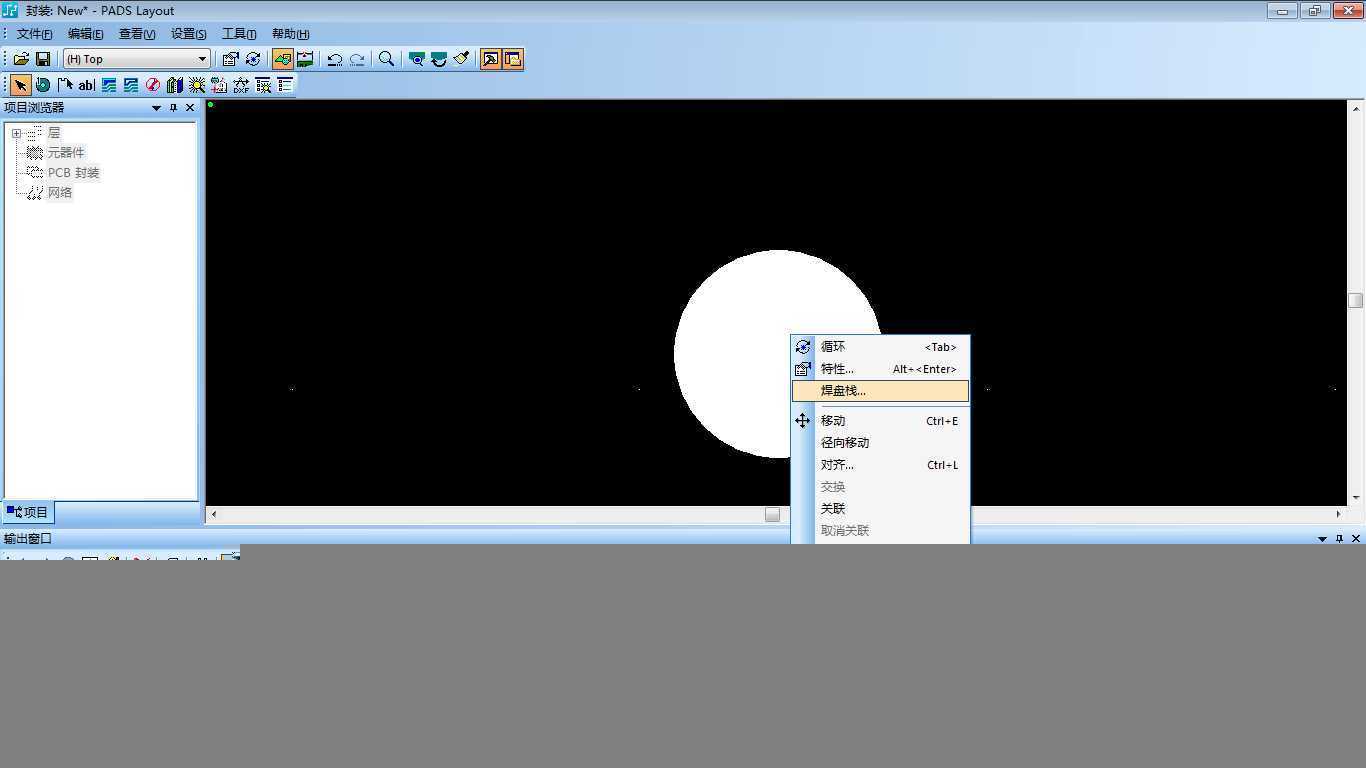Open the 输出窗口 panel options dropdown arrow

(1322, 539)
